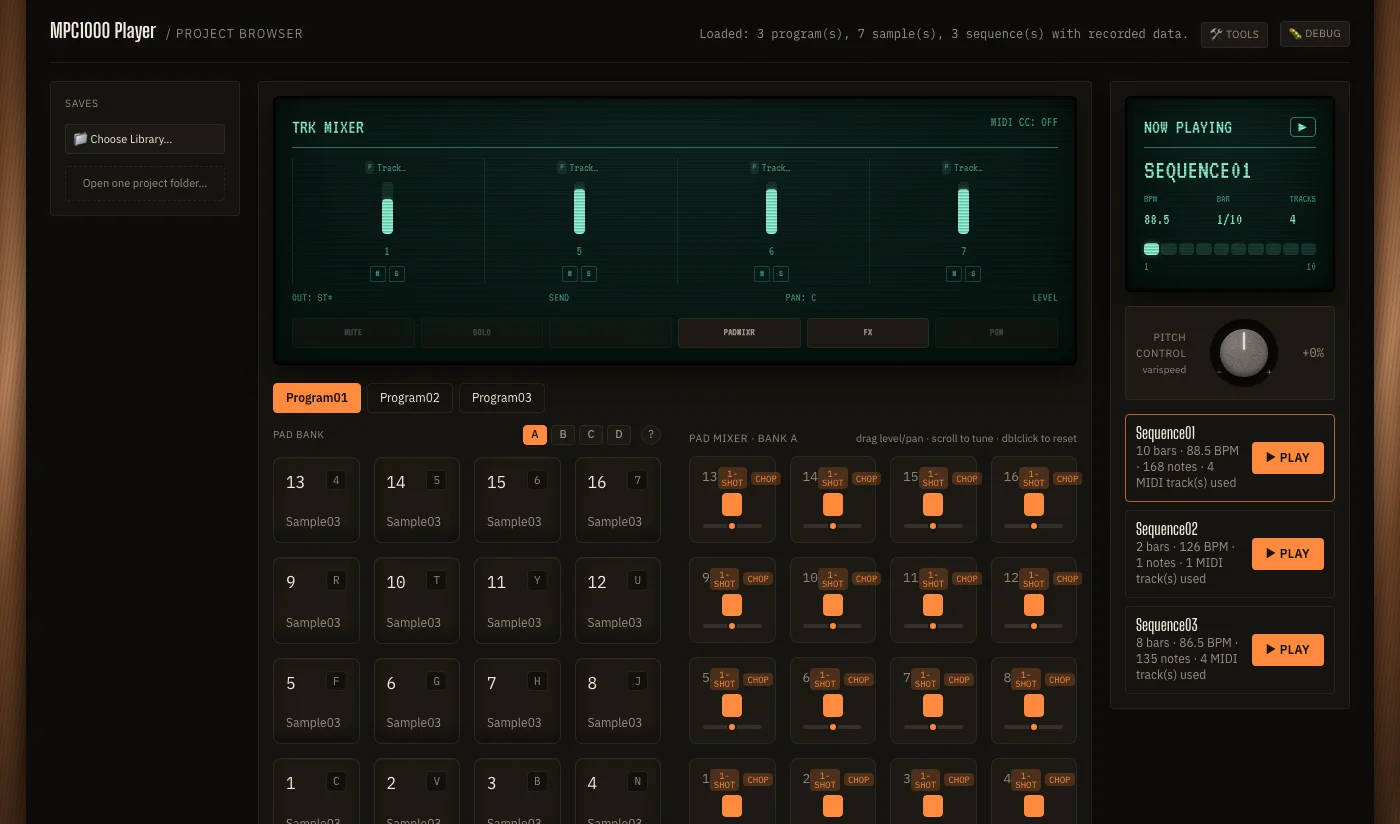Click the pan slider on mixer pad 12
The image size is (1400, 824).
(1034, 626)
